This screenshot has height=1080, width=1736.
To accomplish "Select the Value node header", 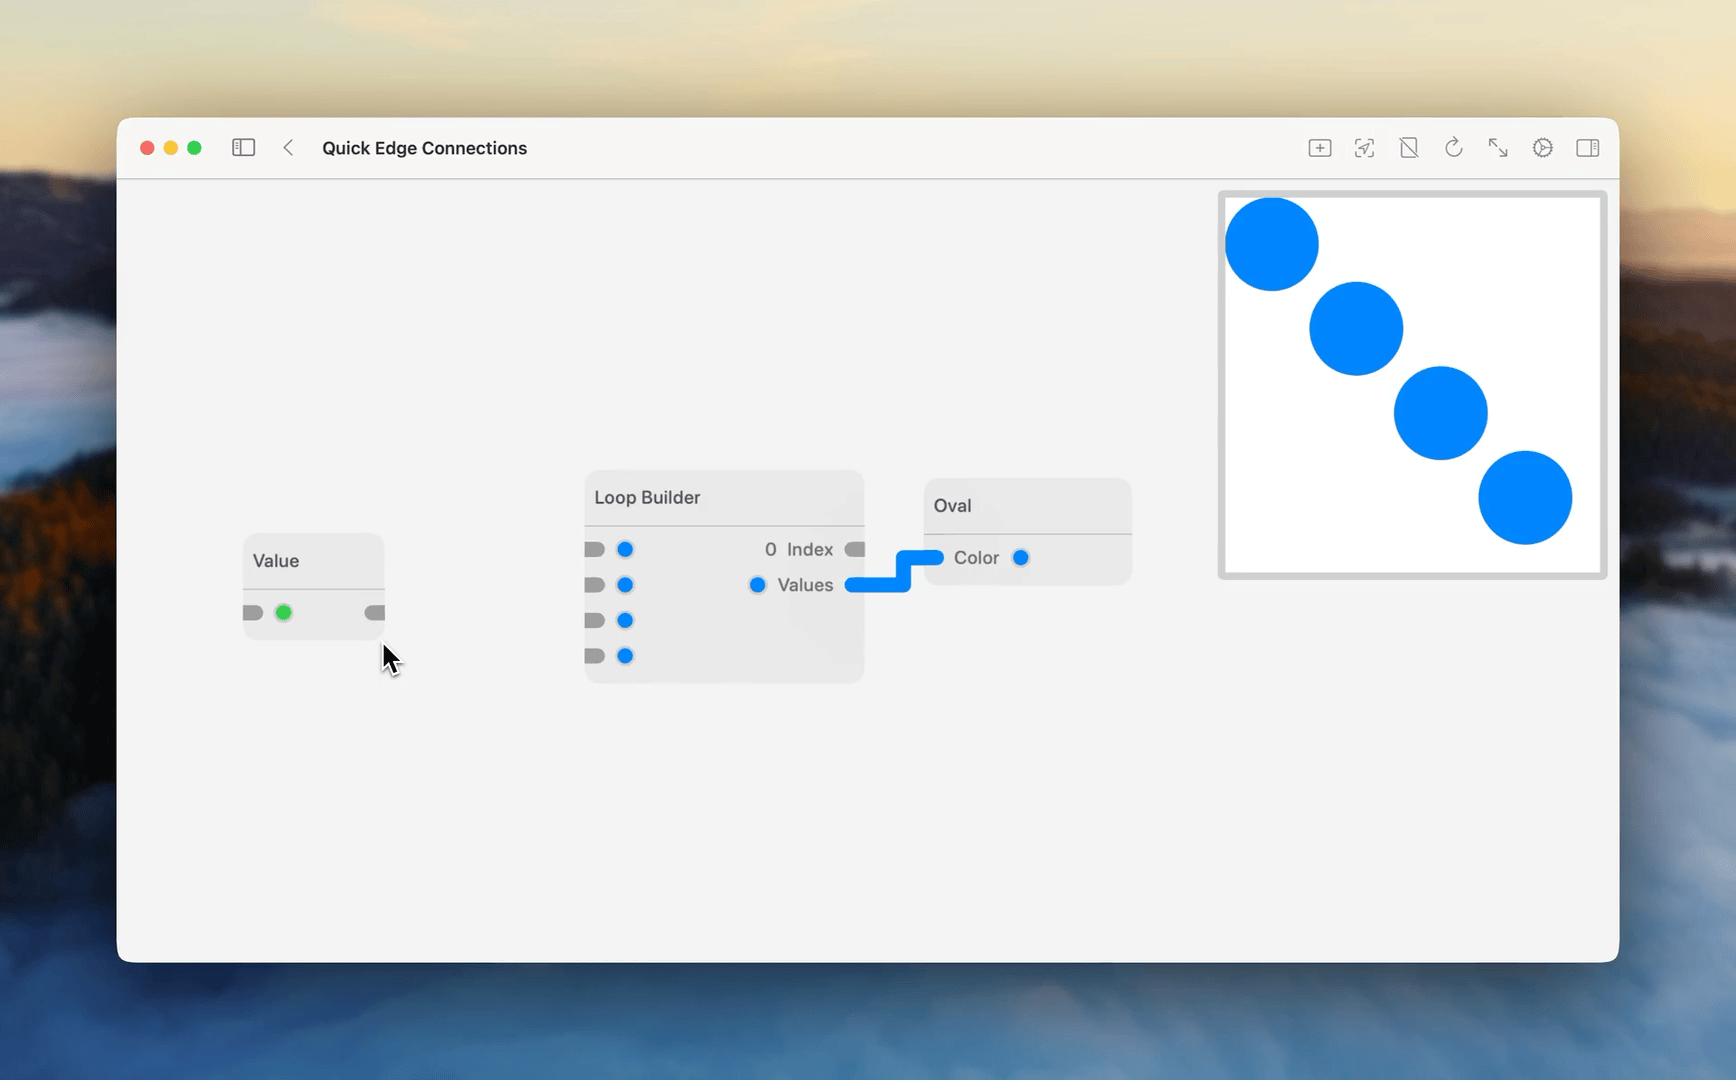I will pyautogui.click(x=276, y=561).
